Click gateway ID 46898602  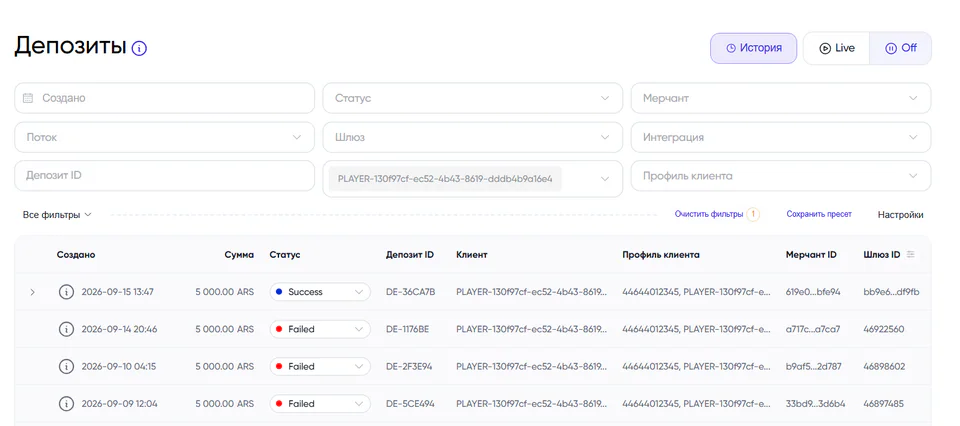pos(884,367)
